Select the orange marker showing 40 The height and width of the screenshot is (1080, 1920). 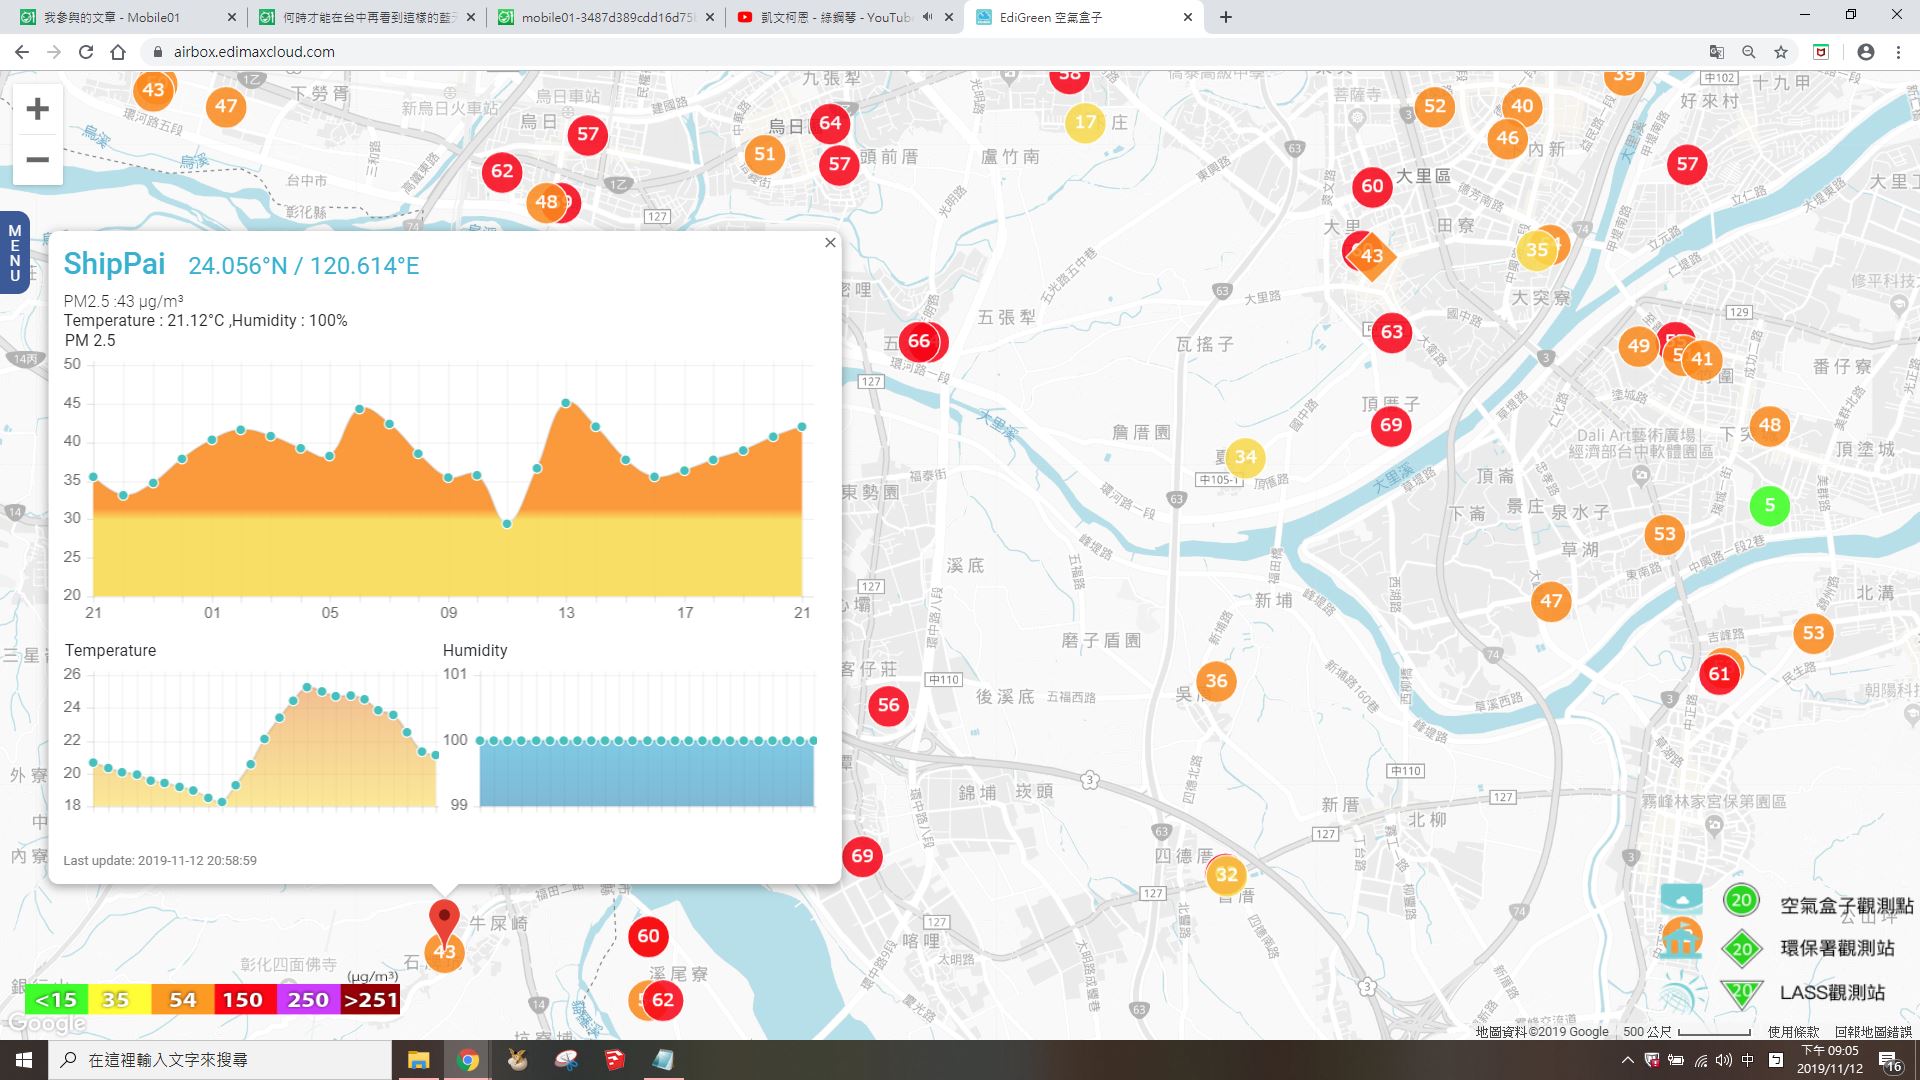click(x=1522, y=106)
